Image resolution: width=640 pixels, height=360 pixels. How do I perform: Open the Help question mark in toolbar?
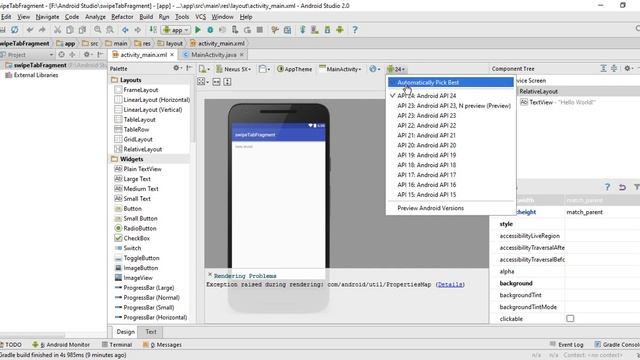[355, 30]
